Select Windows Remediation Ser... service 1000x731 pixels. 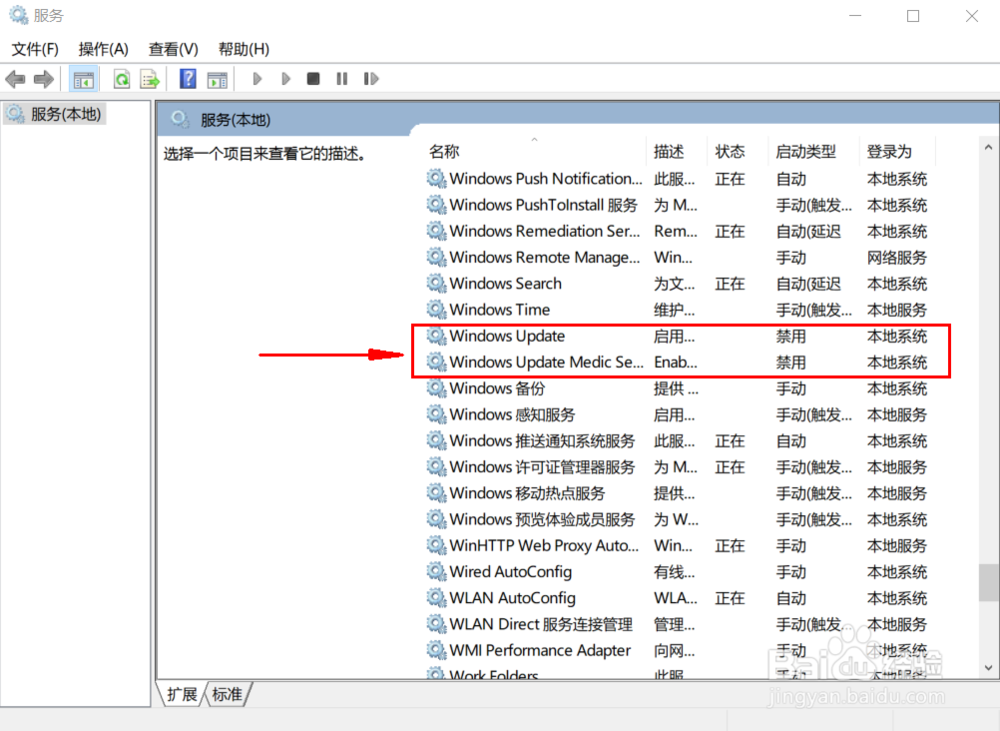pos(545,231)
